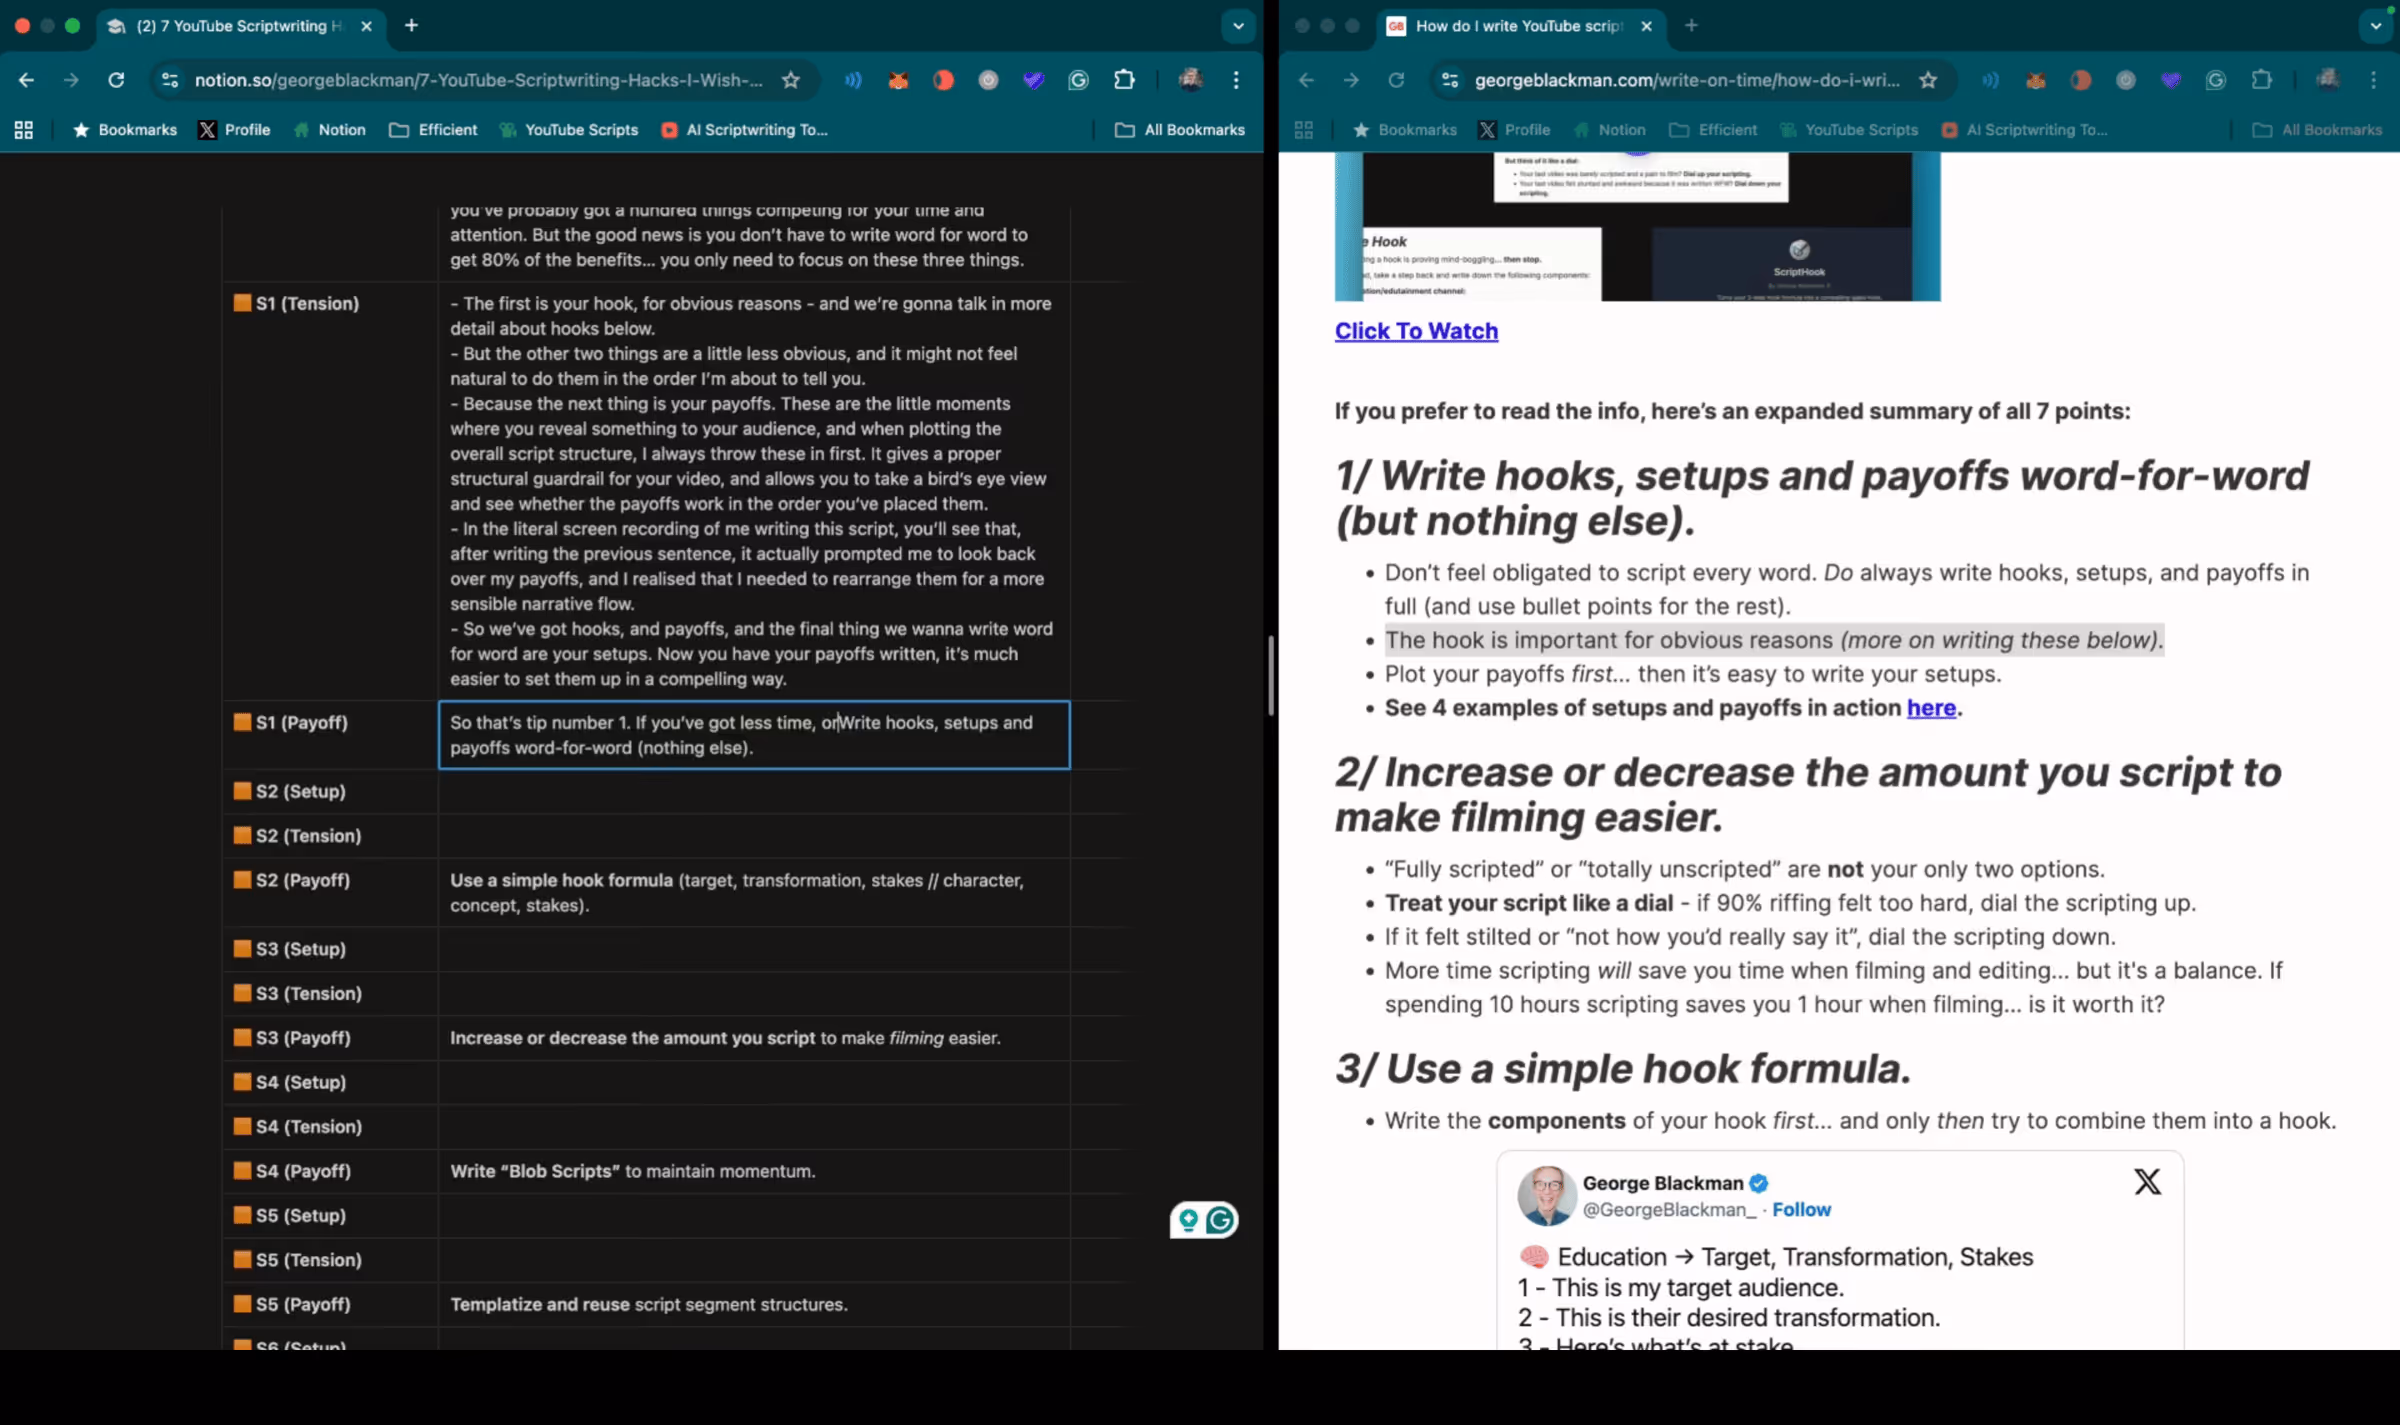The height and width of the screenshot is (1425, 2400).
Task: Click the 'here' examples link
Action: (x=1930, y=708)
